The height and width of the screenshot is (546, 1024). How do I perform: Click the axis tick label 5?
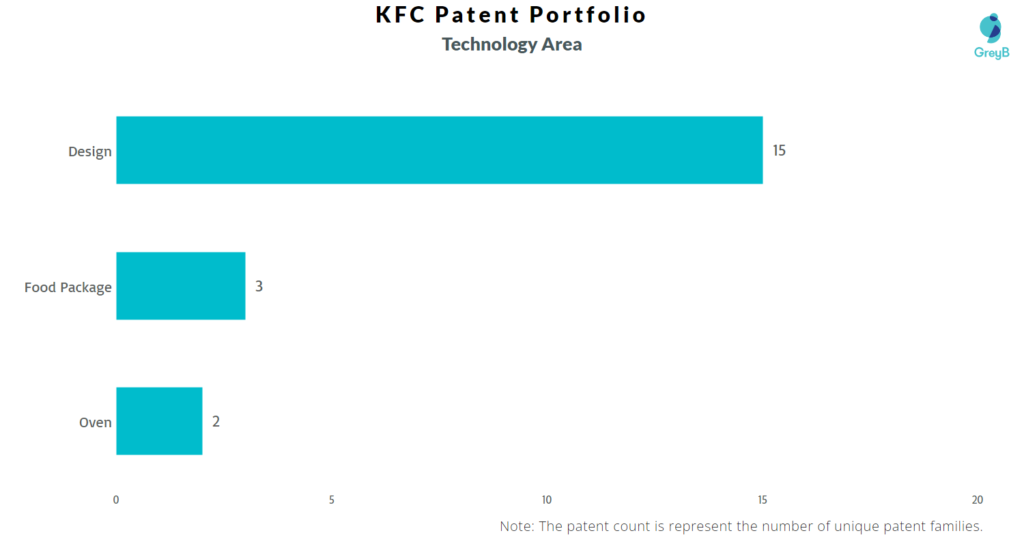pyautogui.click(x=332, y=500)
